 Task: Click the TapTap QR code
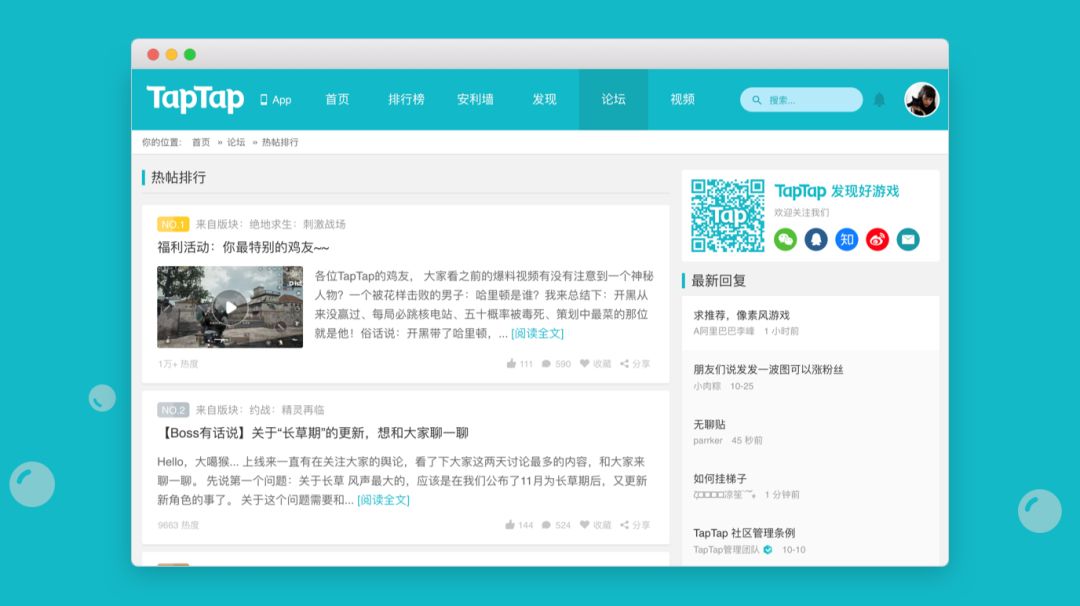pos(728,216)
